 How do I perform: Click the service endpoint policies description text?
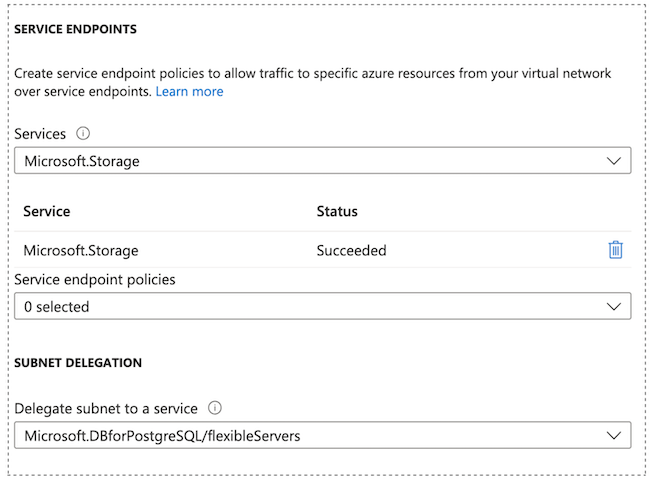(312, 74)
